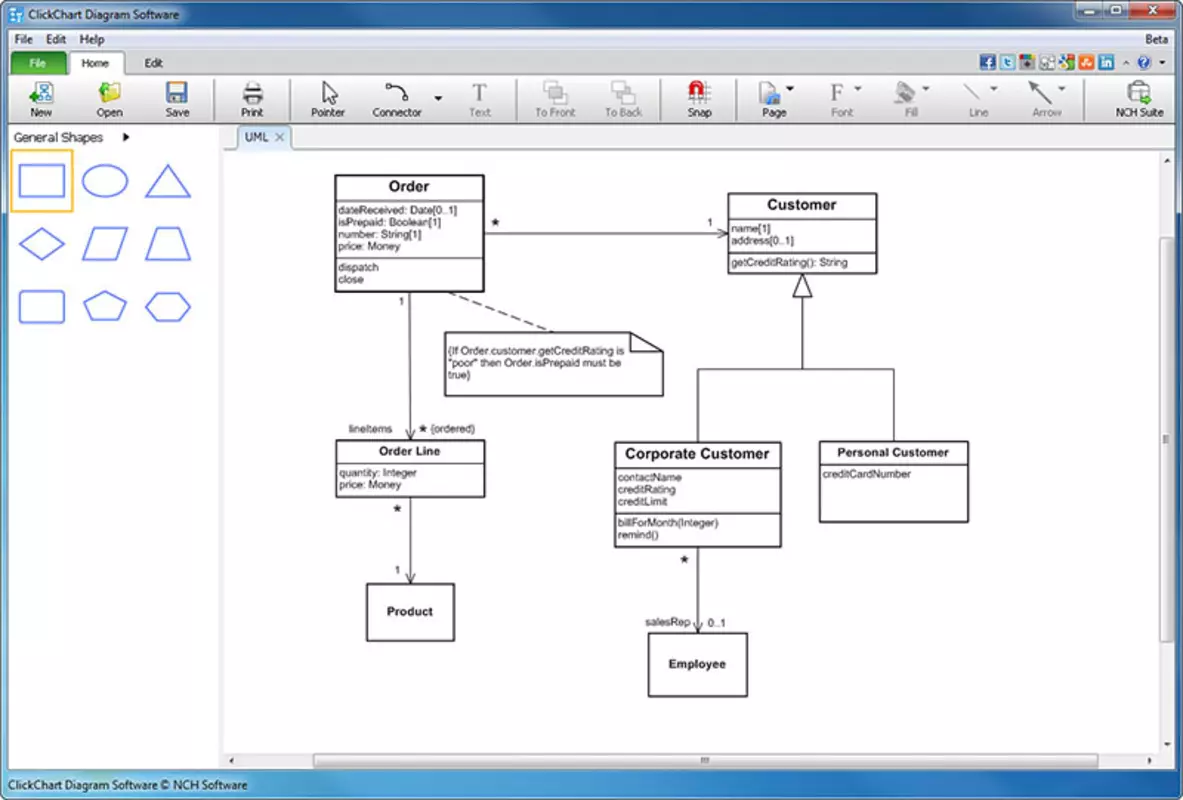
Task: Click the Fill bucket icon
Action: [908, 100]
